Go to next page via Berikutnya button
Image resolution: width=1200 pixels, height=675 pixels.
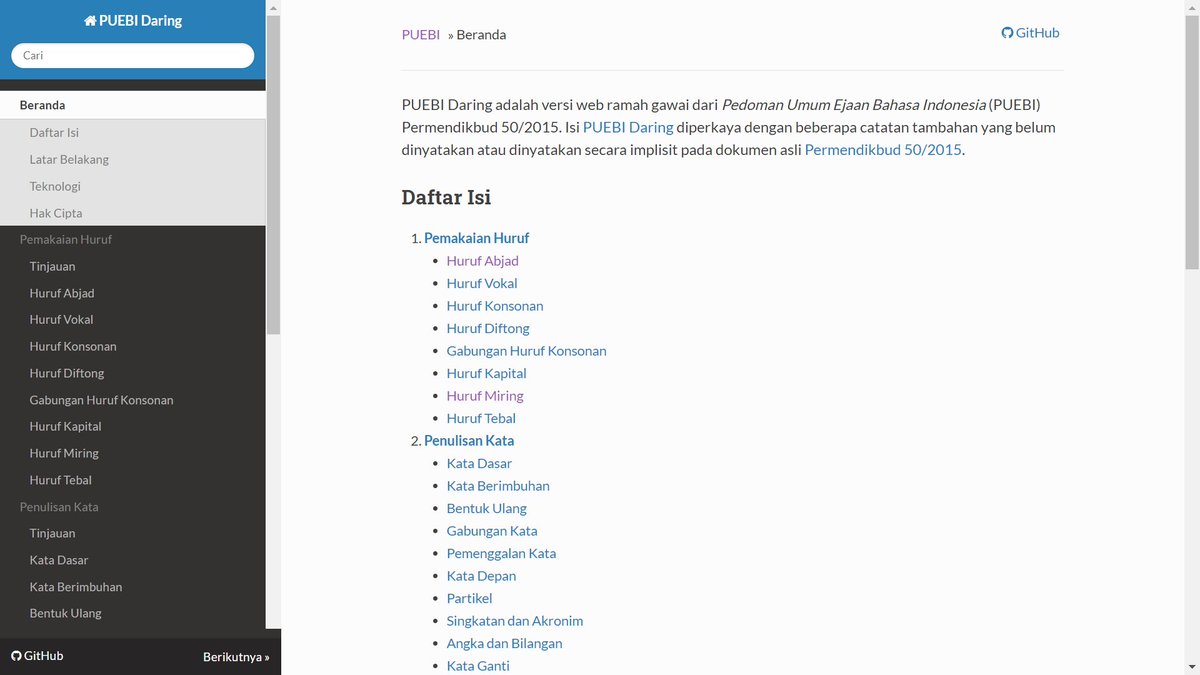[236, 655]
